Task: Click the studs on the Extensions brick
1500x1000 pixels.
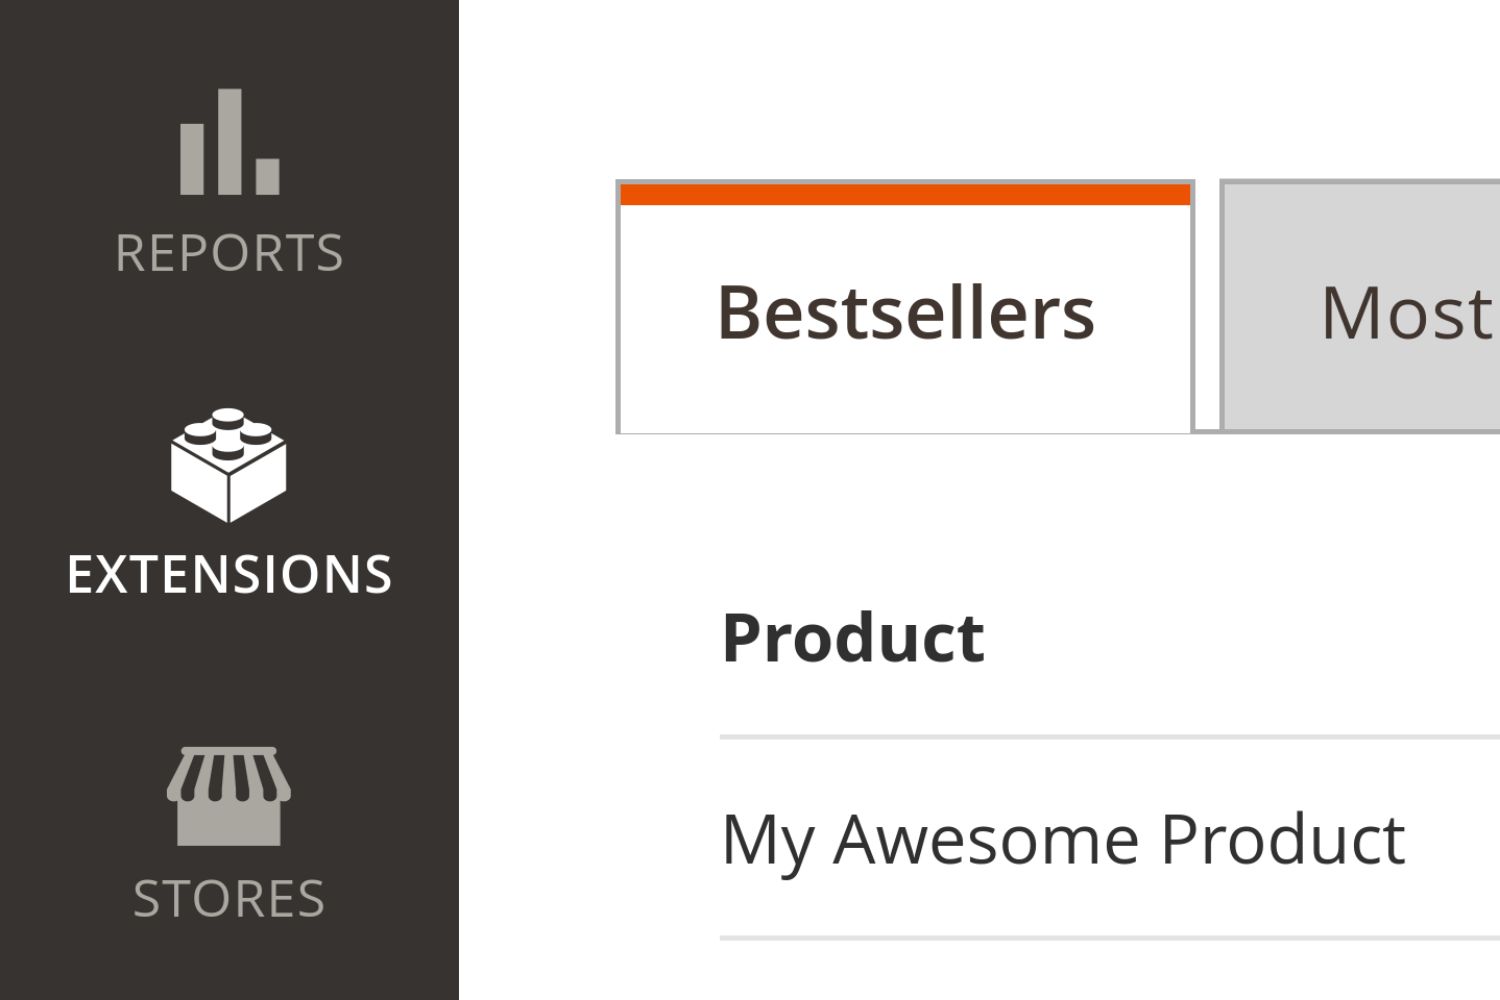Action: point(228,433)
